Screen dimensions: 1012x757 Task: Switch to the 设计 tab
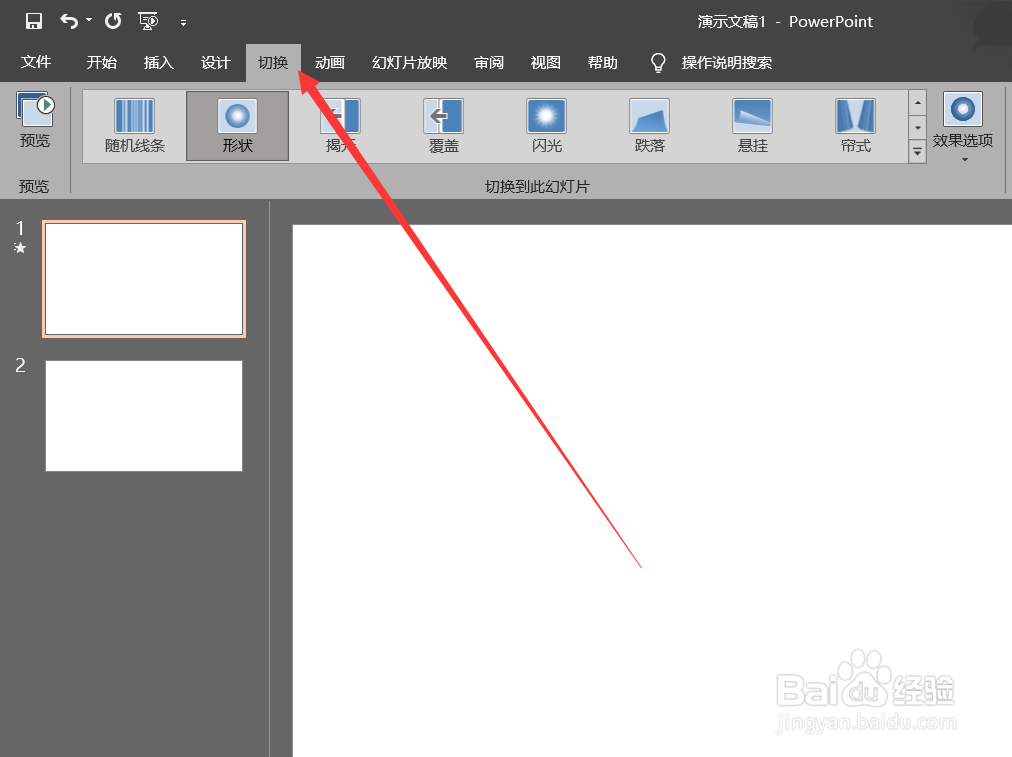216,63
